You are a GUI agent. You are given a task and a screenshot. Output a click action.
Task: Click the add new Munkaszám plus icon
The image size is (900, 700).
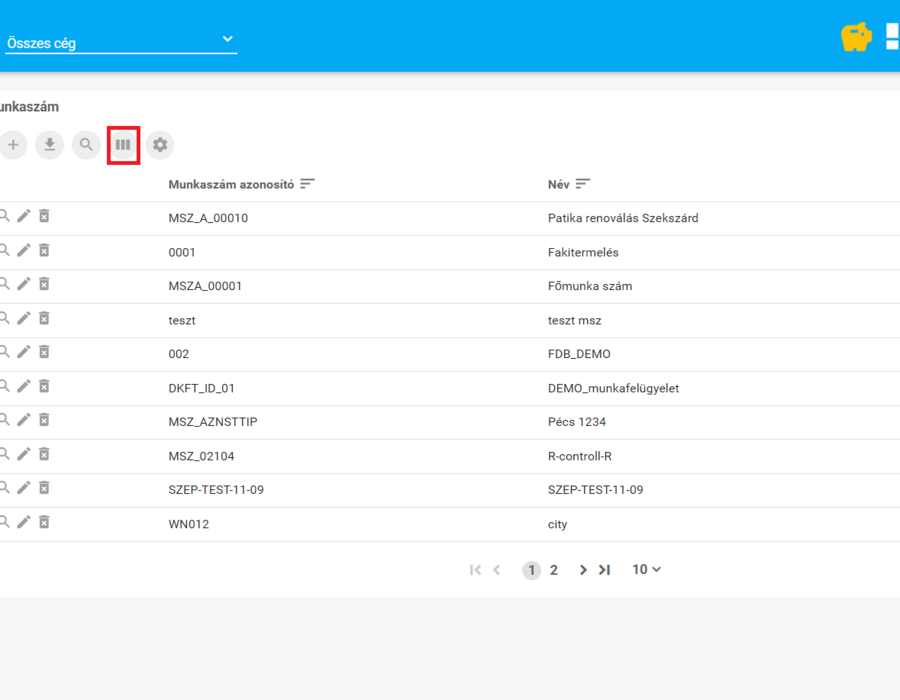(x=13, y=145)
